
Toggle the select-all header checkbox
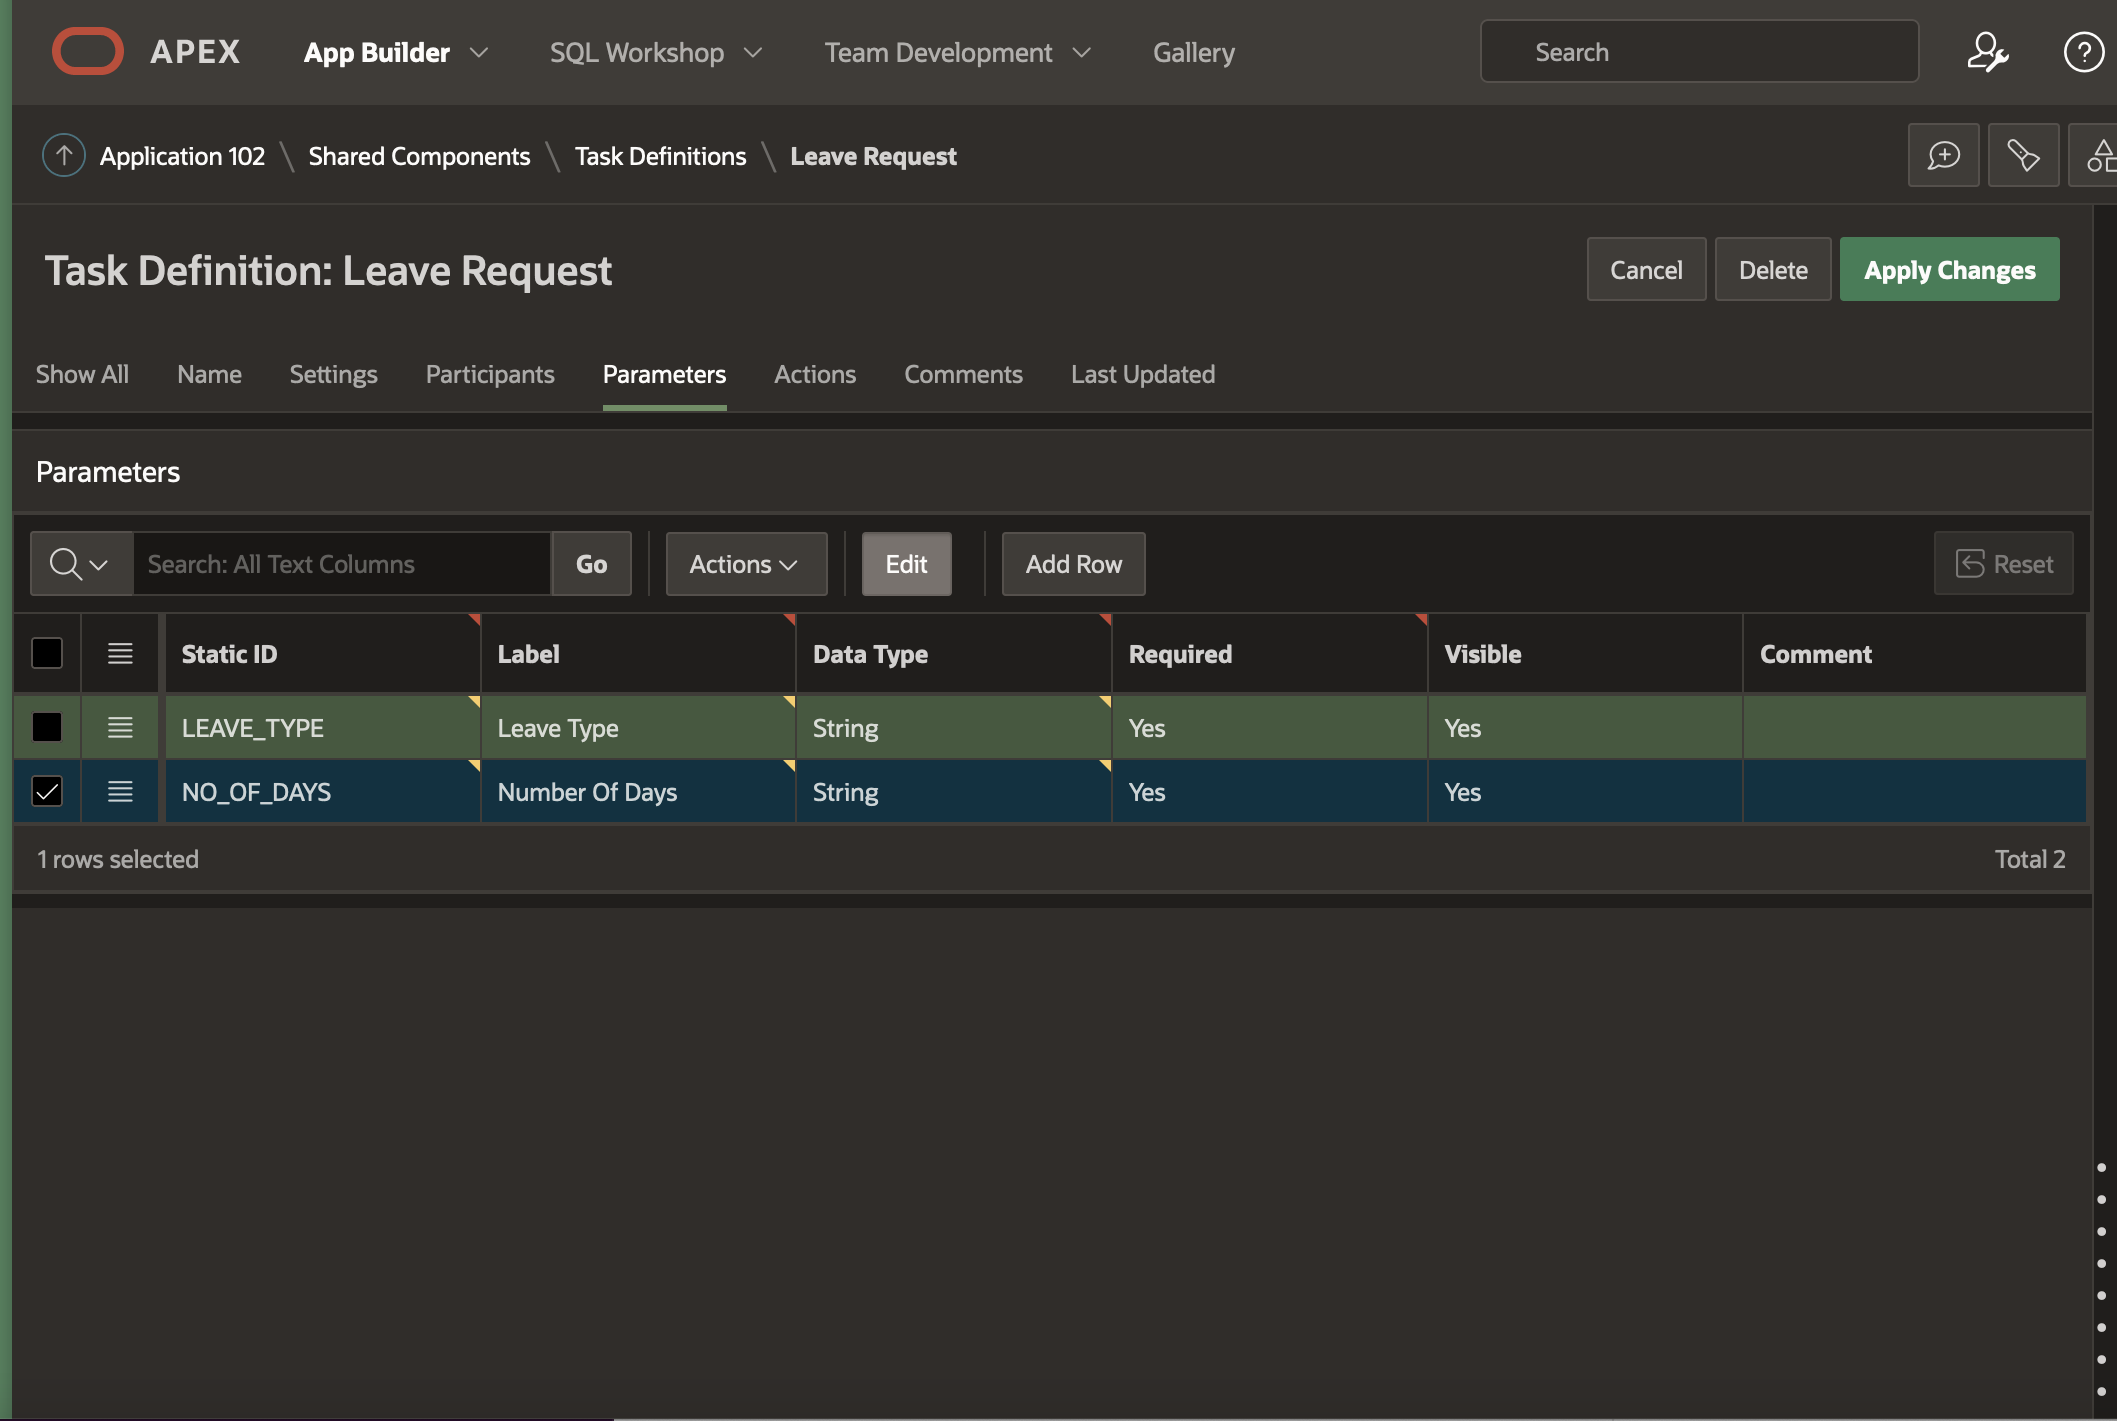click(47, 654)
